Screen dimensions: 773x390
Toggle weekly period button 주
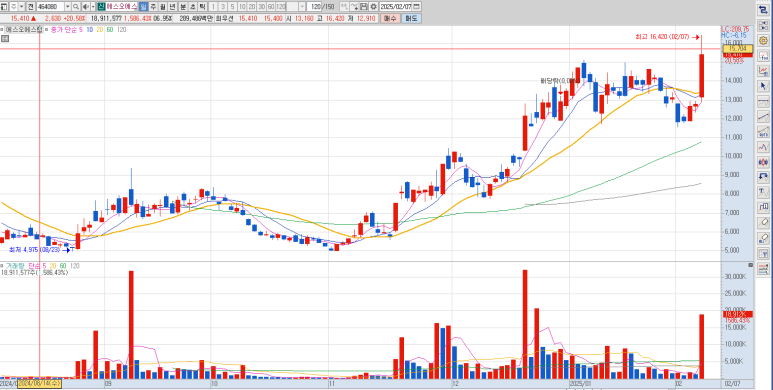coord(153,6)
